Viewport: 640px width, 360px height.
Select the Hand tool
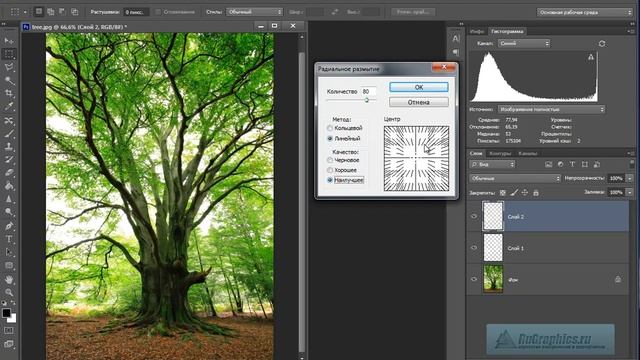click(x=9, y=280)
